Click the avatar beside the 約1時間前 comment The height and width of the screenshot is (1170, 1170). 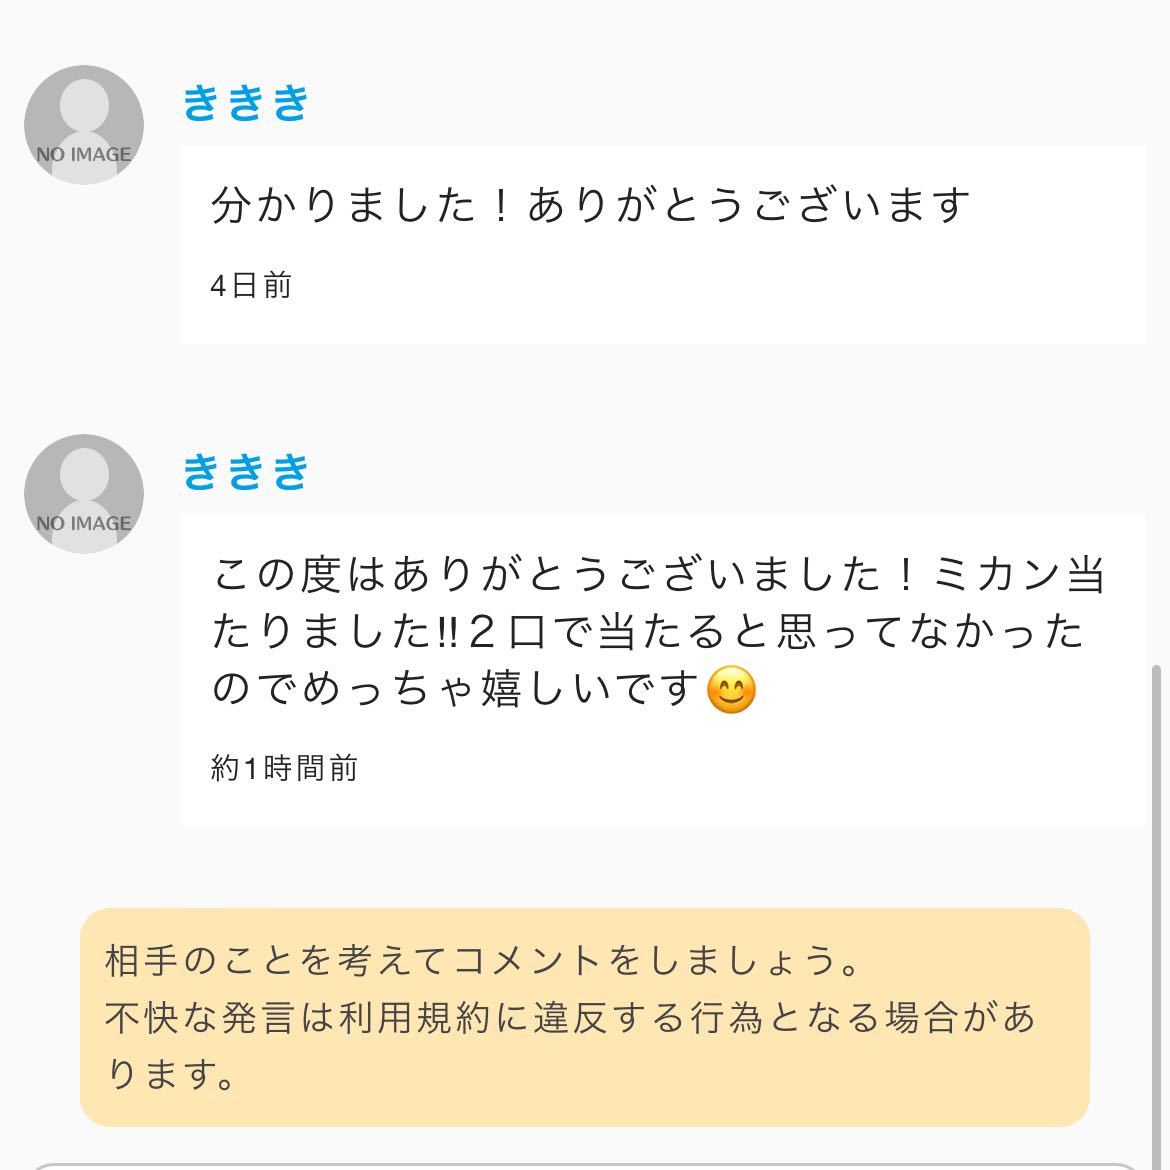pos(84,494)
